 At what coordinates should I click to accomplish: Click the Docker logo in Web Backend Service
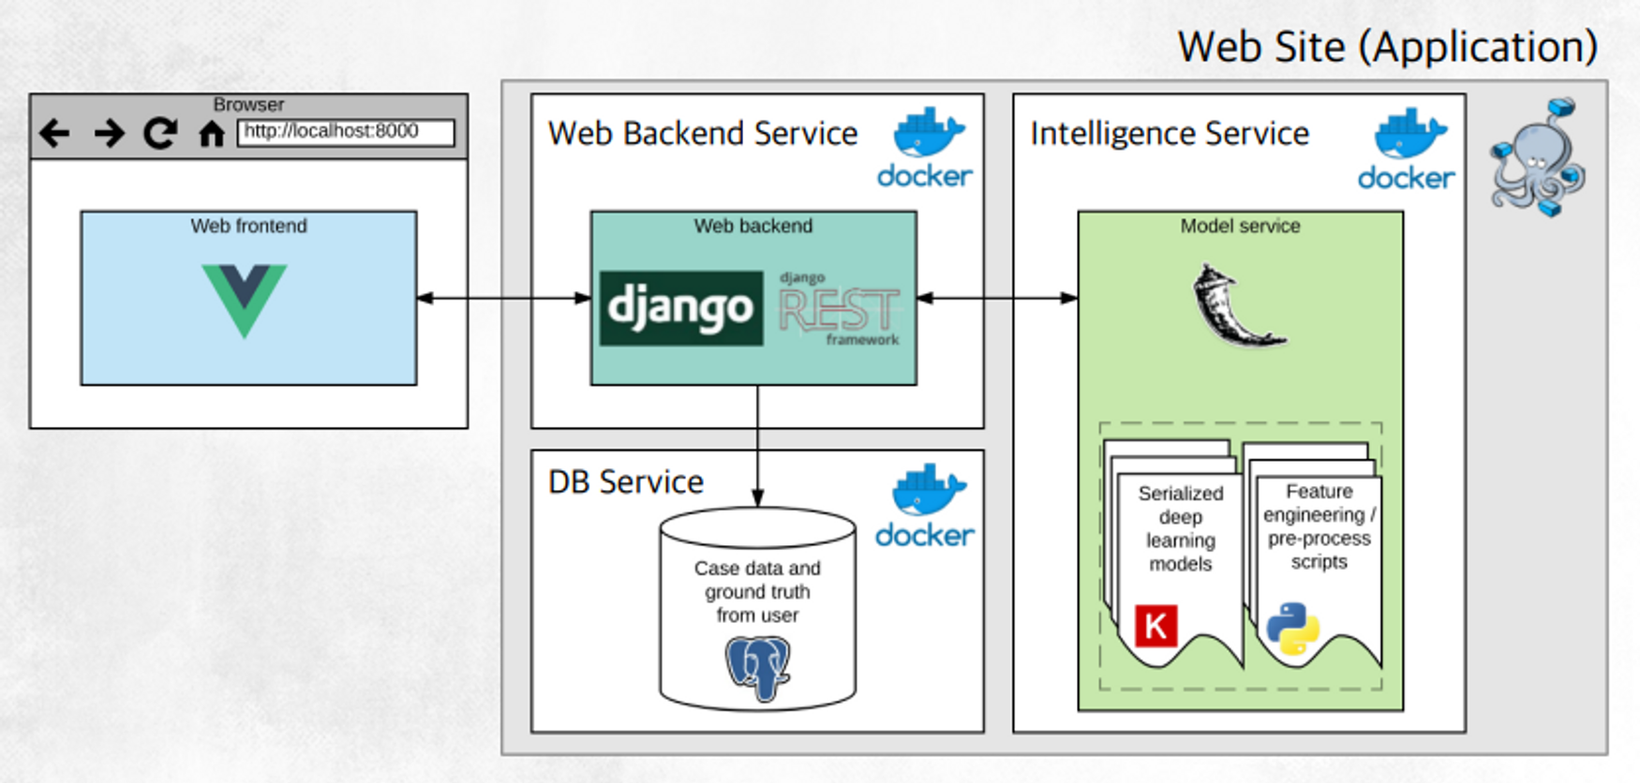tap(925, 148)
